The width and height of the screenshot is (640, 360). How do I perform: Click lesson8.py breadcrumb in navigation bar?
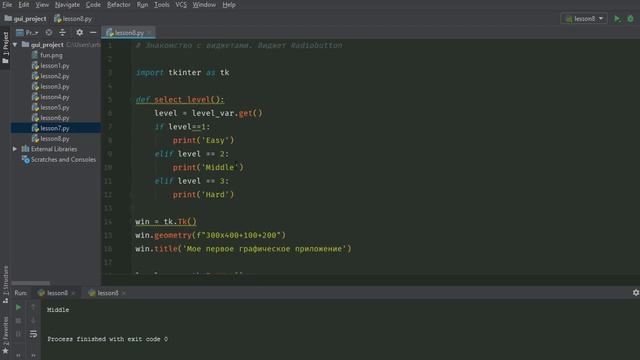pyautogui.click(x=73, y=19)
